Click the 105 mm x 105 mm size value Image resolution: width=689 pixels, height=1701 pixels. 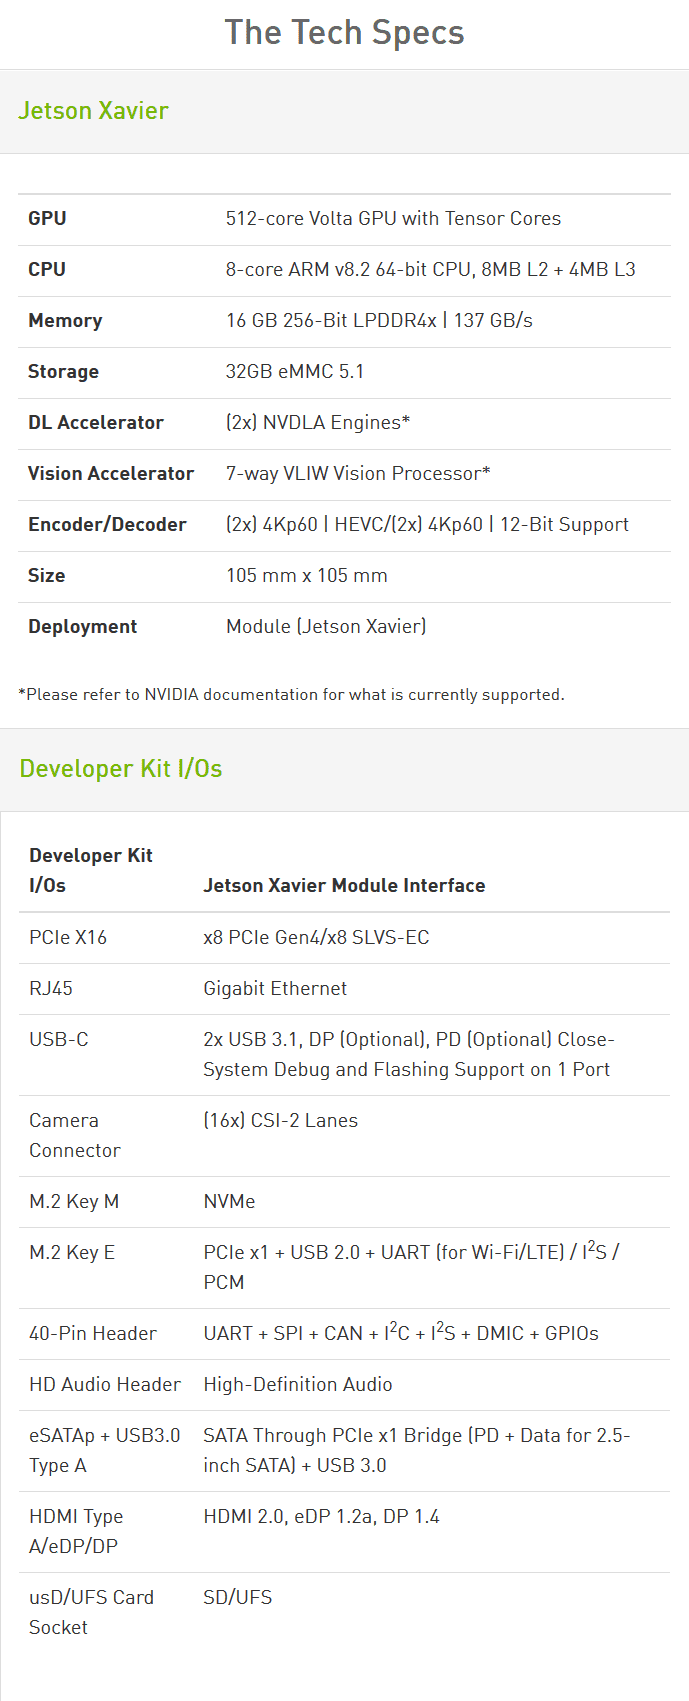(306, 576)
